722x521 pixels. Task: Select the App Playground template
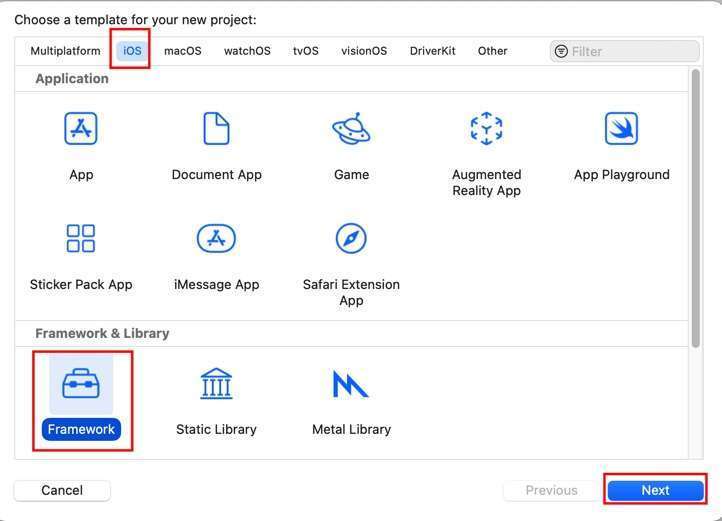(x=621, y=129)
